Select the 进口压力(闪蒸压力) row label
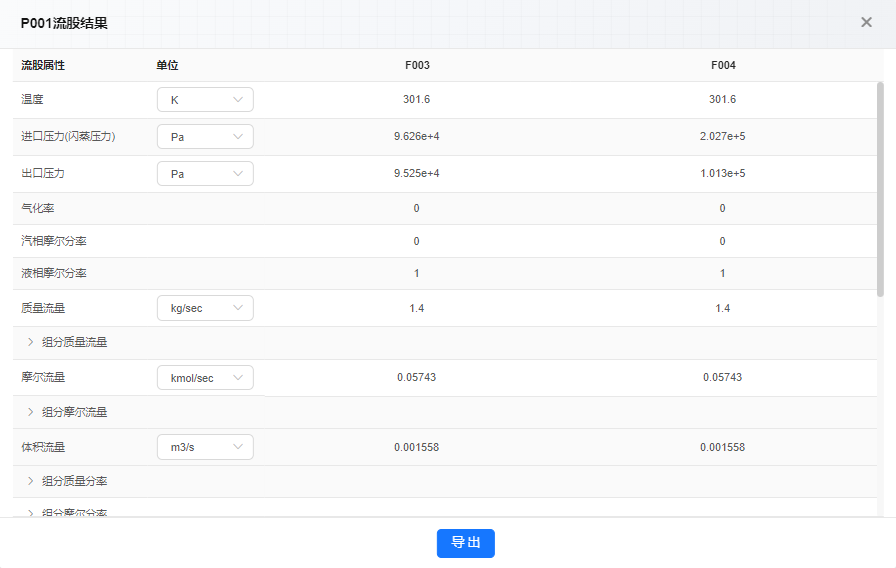 pyautogui.click(x=69, y=137)
